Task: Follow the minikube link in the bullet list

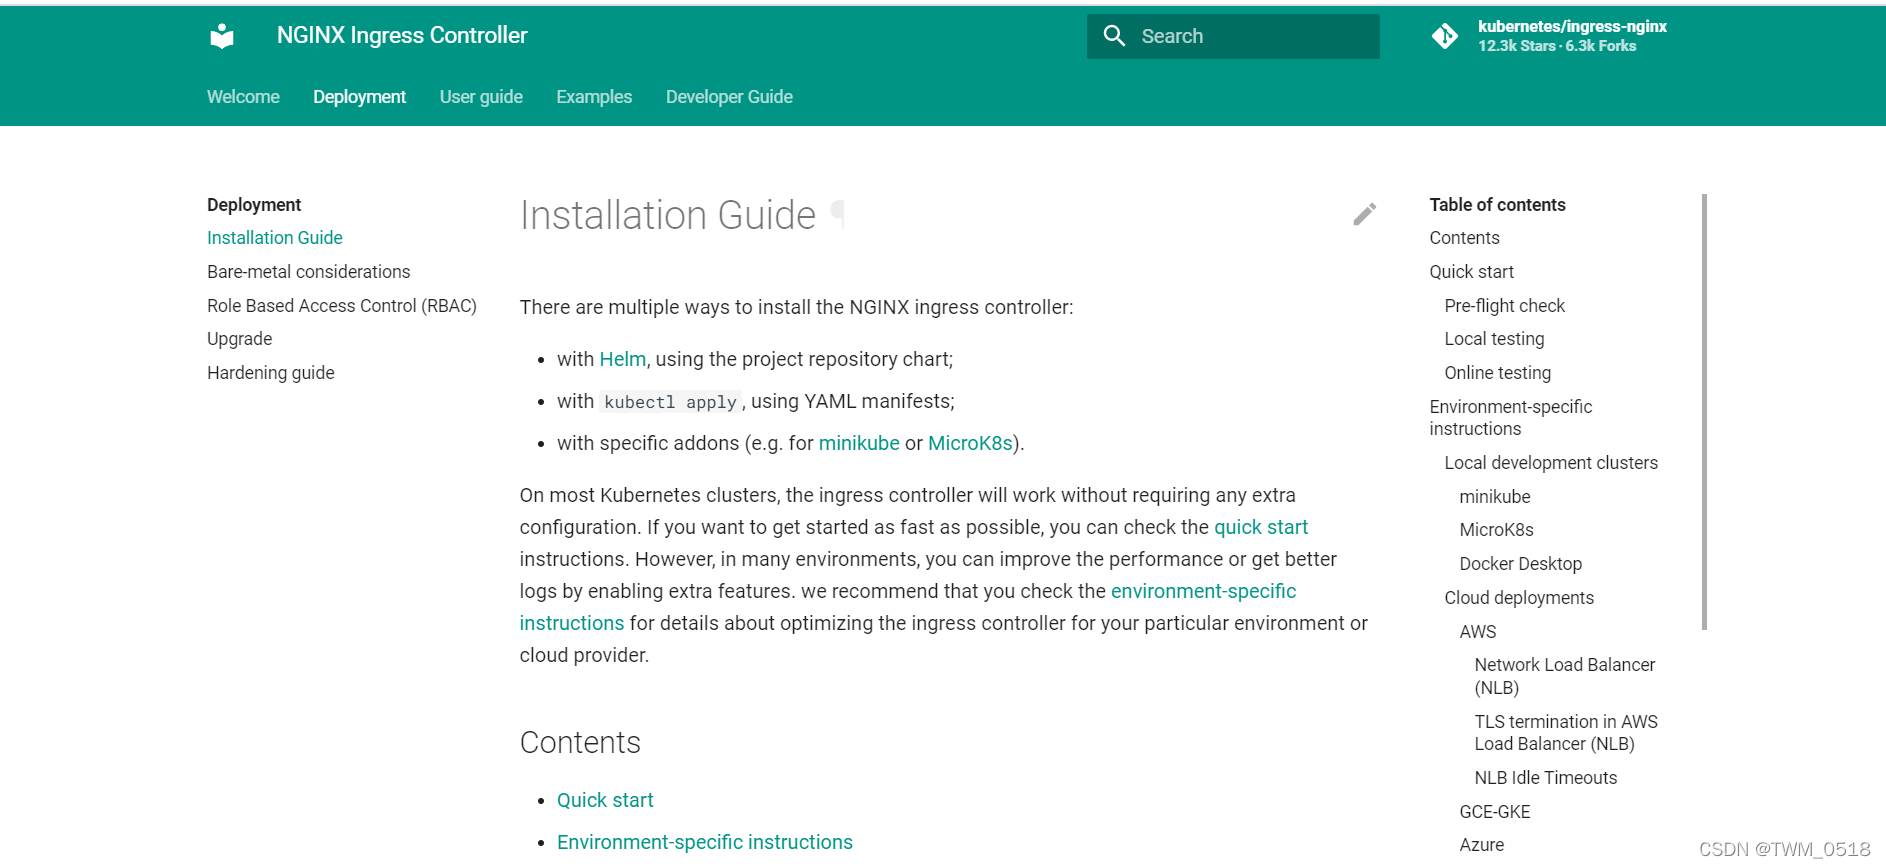Action: pyautogui.click(x=859, y=443)
